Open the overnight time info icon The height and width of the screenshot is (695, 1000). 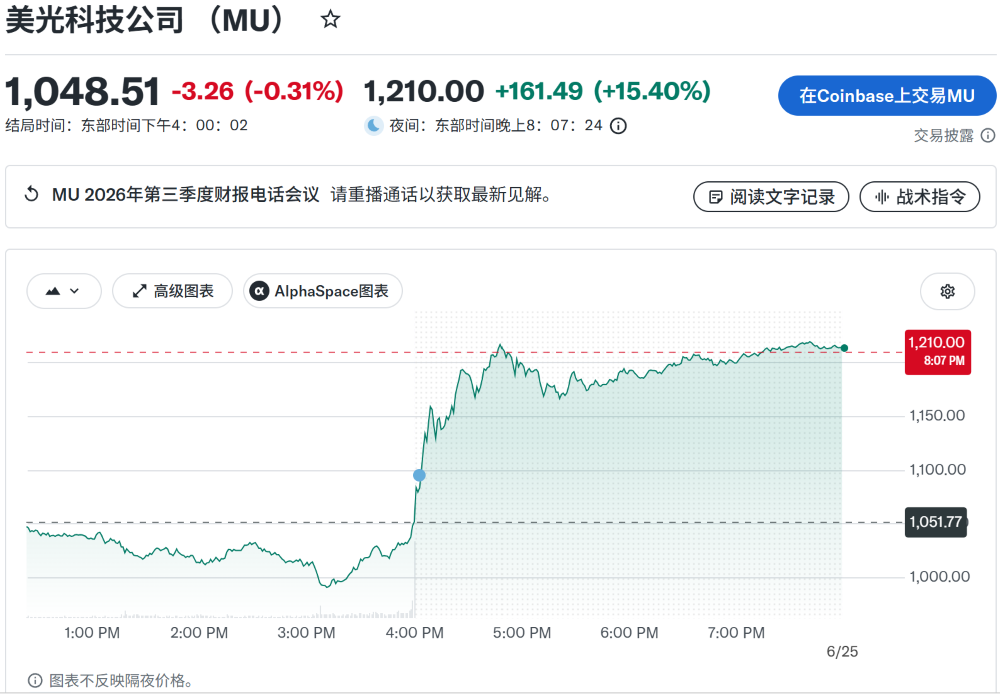618,126
